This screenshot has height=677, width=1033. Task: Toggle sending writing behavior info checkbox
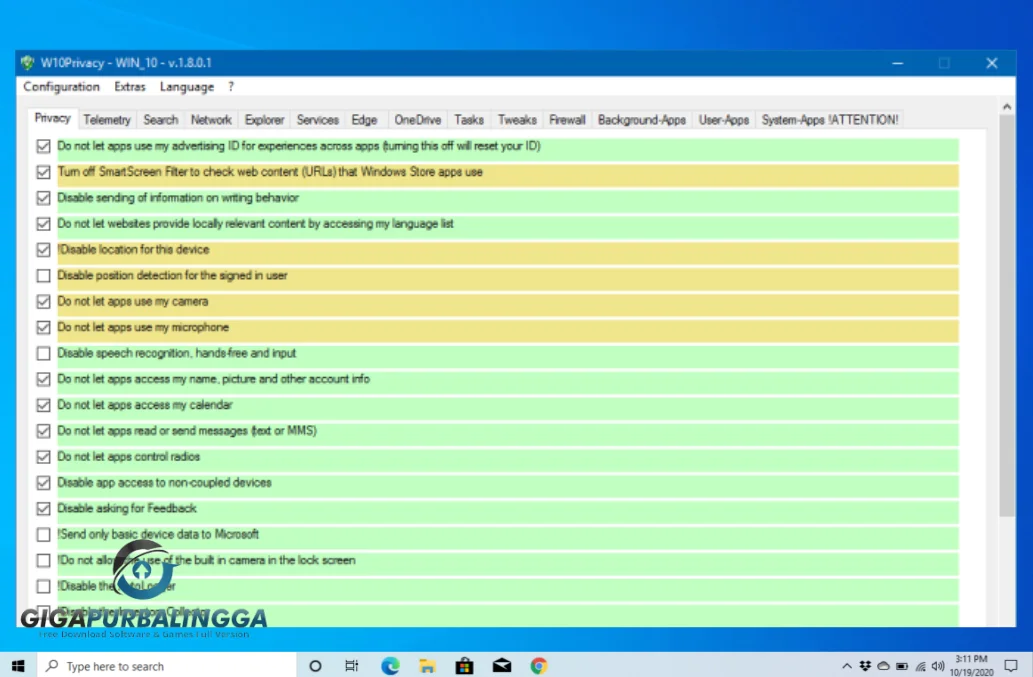pos(43,198)
